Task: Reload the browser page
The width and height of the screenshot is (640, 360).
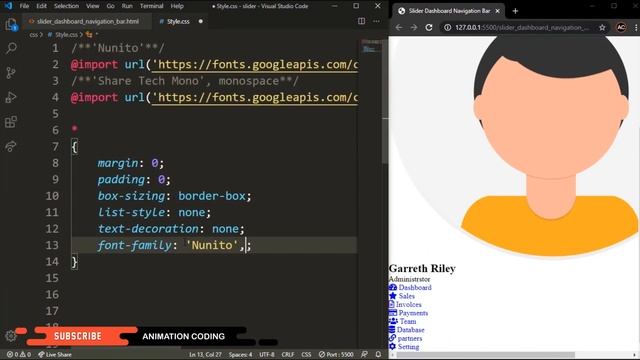Action: [x=429, y=27]
